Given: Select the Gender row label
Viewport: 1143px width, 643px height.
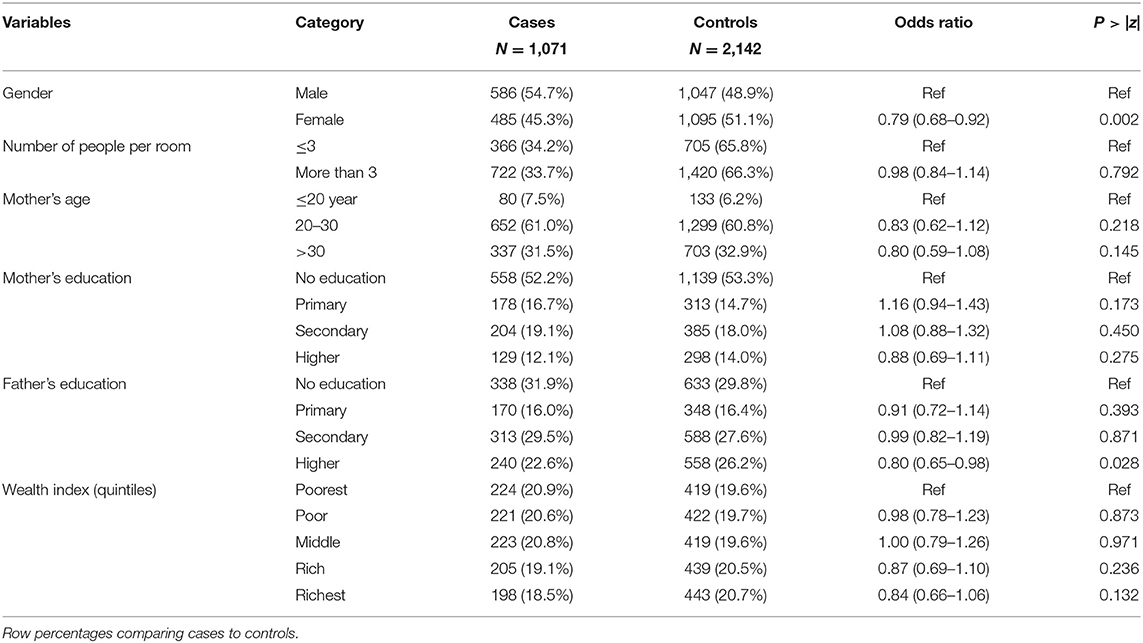Looking at the screenshot, I should pyautogui.click(x=28, y=93).
